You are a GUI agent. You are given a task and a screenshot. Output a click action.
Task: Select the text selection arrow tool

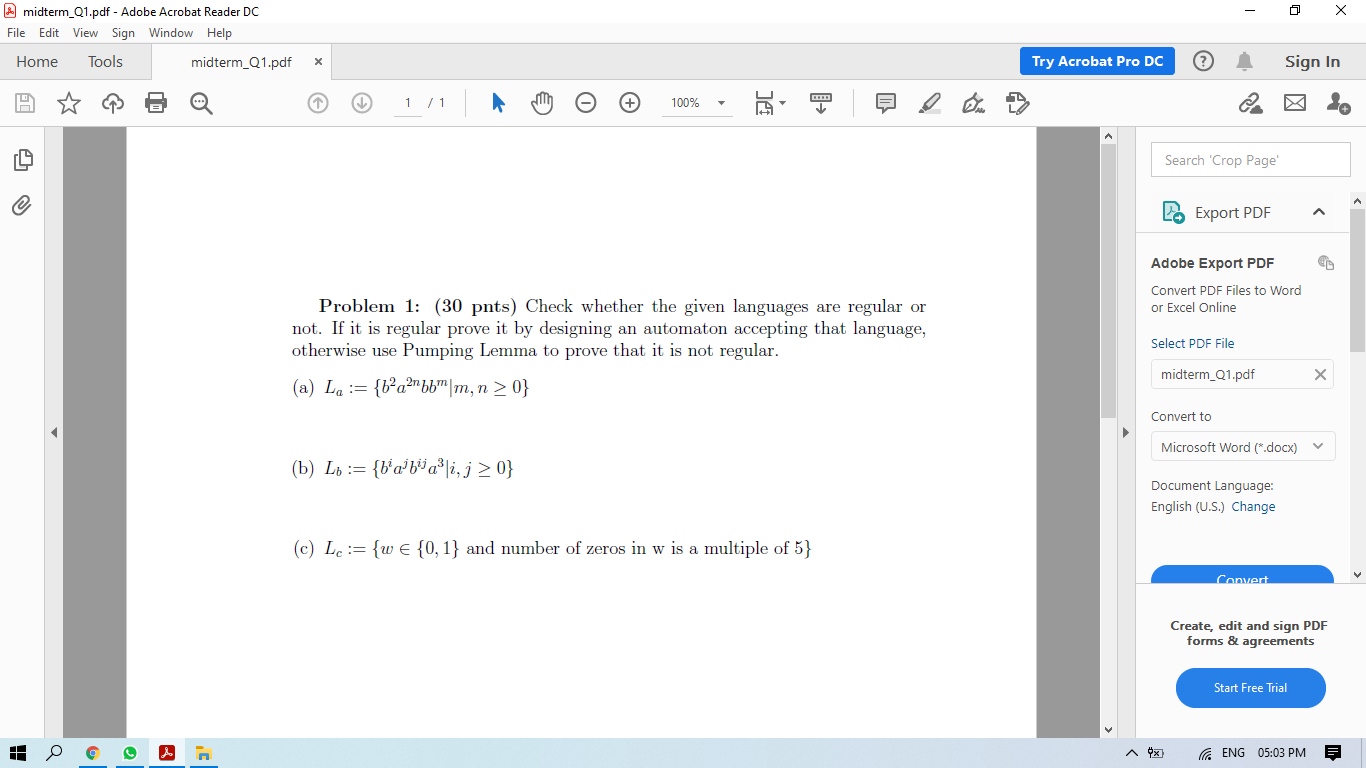pyautogui.click(x=497, y=103)
